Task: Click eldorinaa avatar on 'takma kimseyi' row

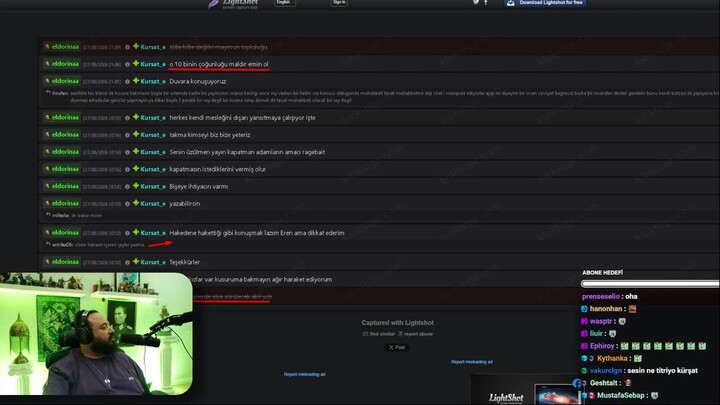Action: tap(47, 135)
